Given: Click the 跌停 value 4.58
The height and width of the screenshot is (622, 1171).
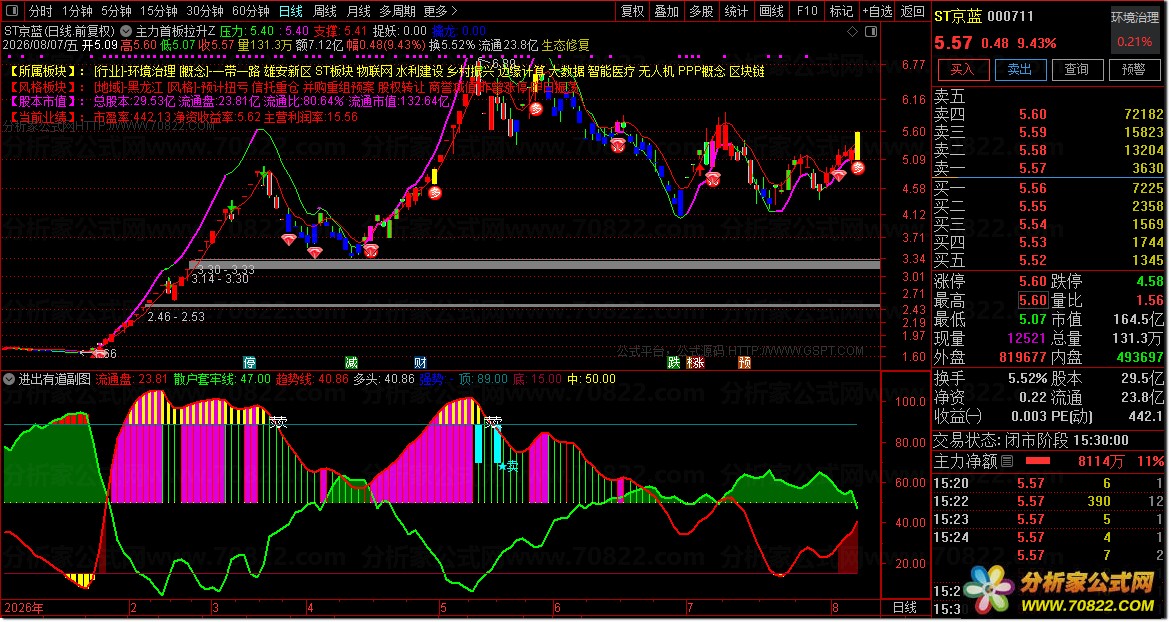Looking at the screenshot, I should [1149, 282].
